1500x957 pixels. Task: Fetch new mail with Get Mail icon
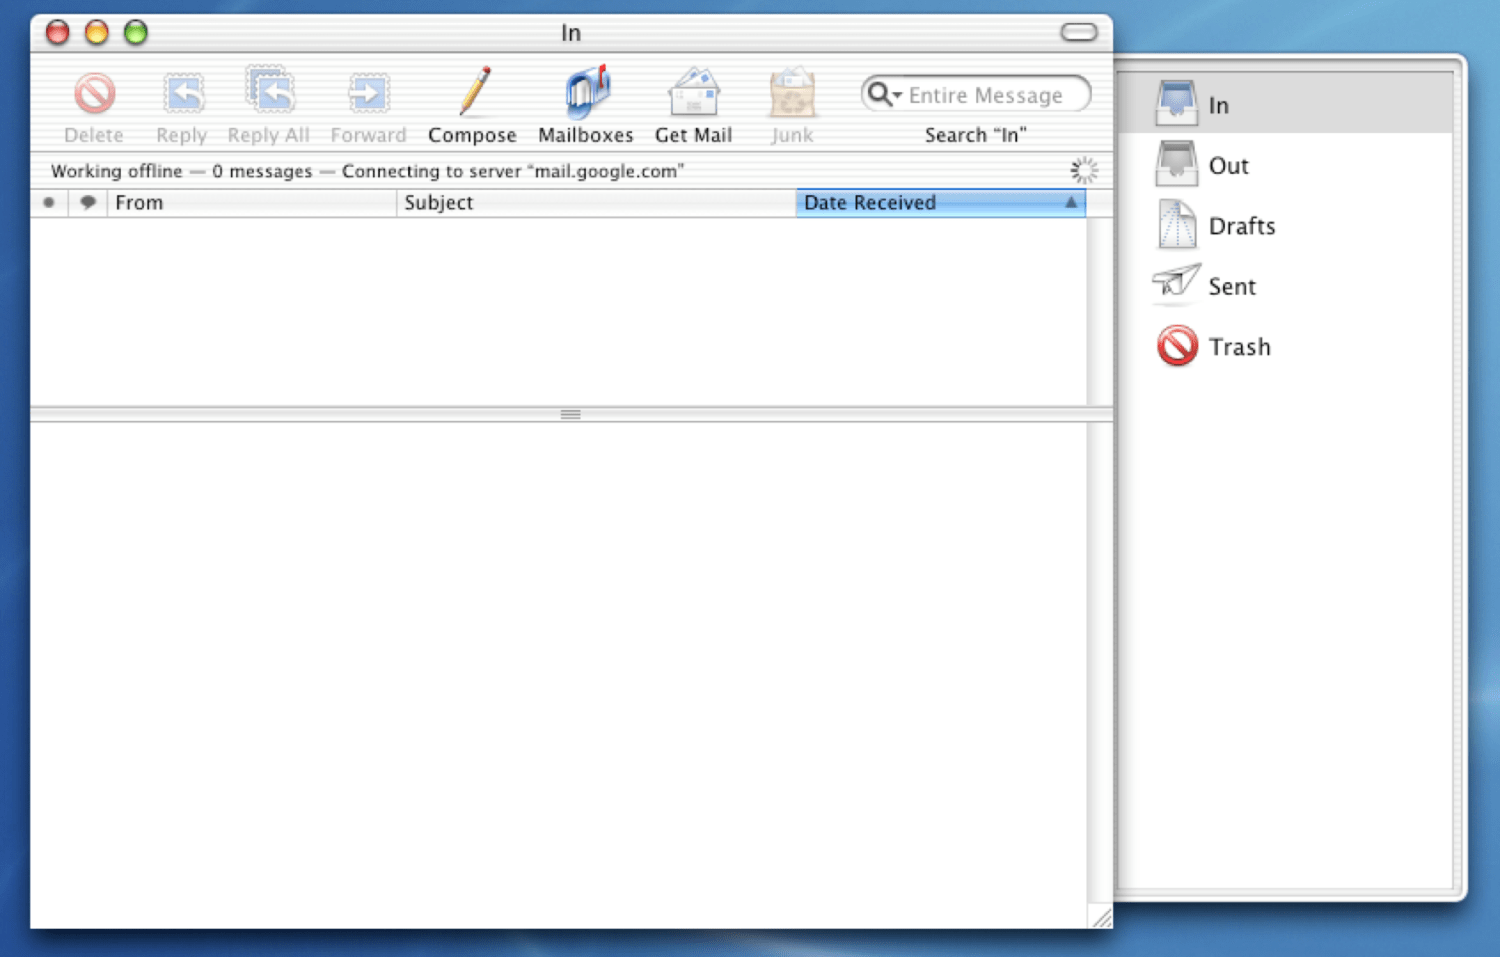[694, 92]
